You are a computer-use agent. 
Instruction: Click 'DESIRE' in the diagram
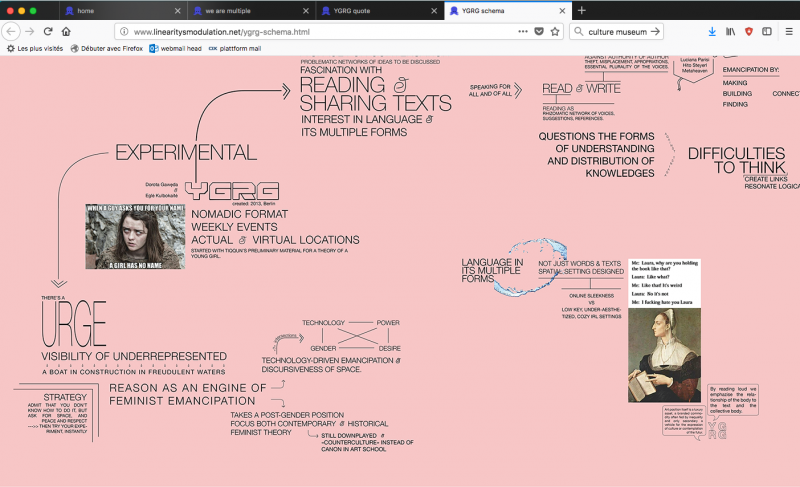(x=389, y=348)
